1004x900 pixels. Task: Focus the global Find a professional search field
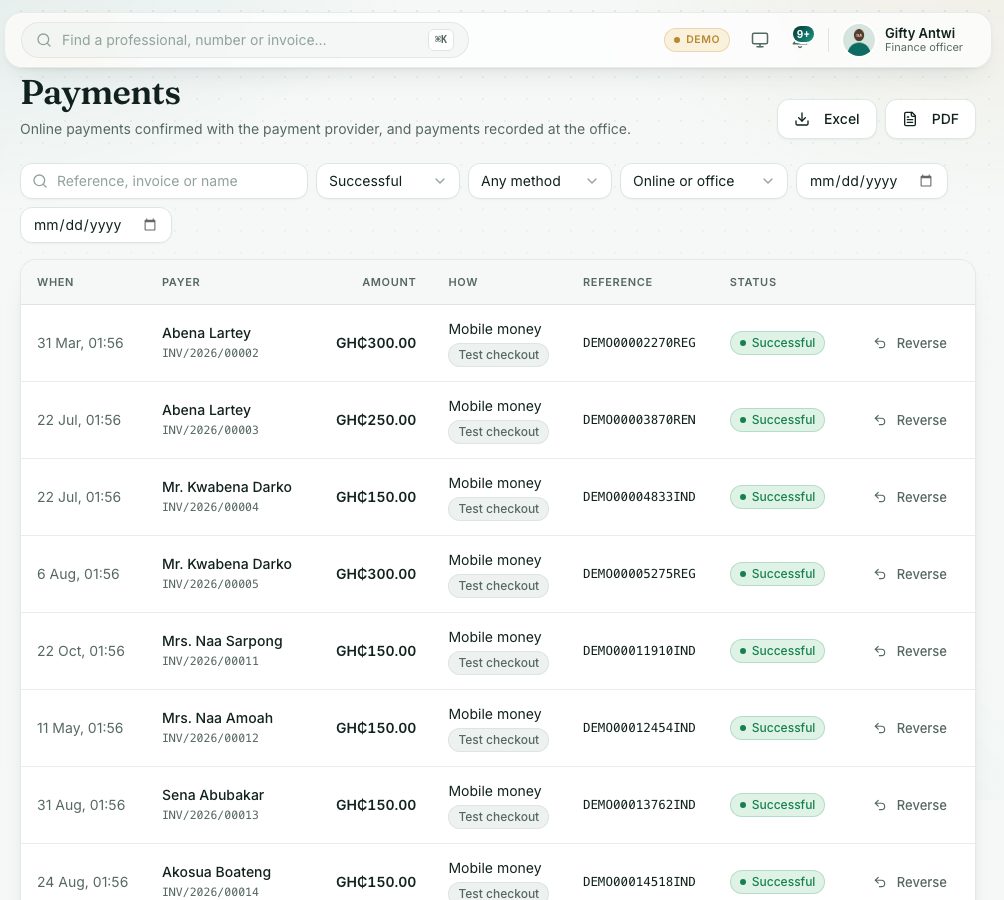245,40
